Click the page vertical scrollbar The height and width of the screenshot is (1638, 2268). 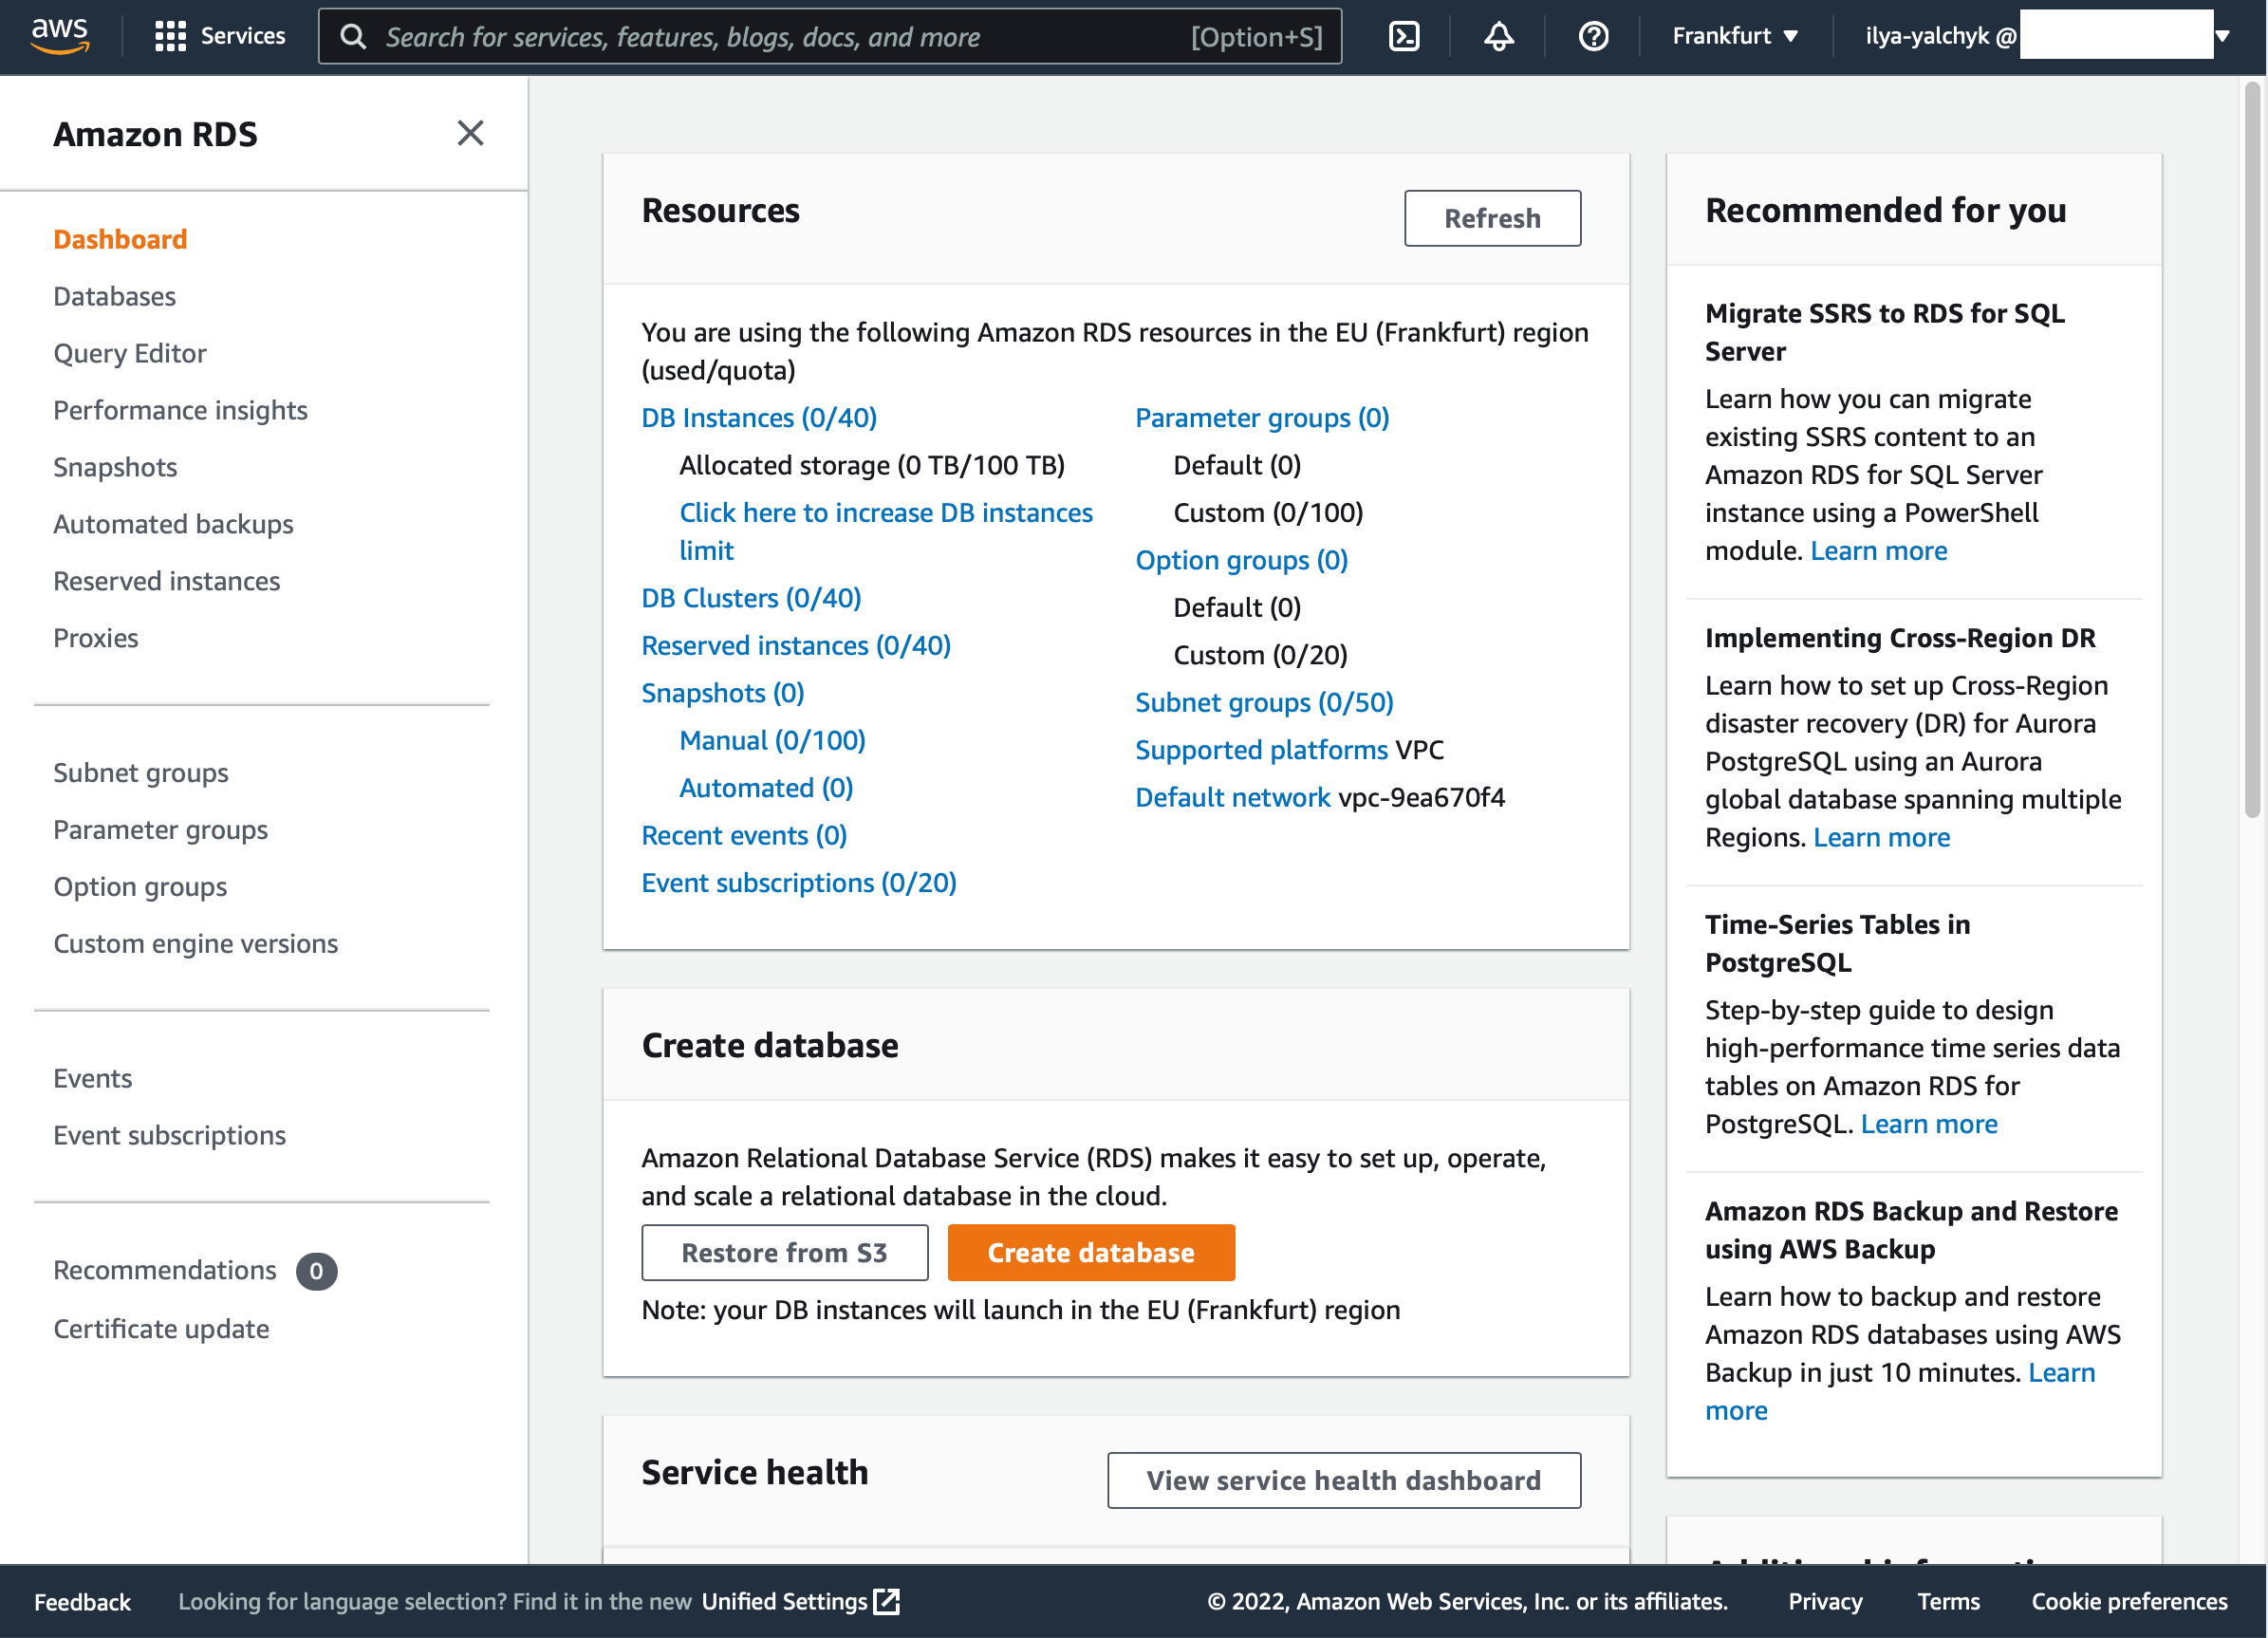click(2251, 450)
